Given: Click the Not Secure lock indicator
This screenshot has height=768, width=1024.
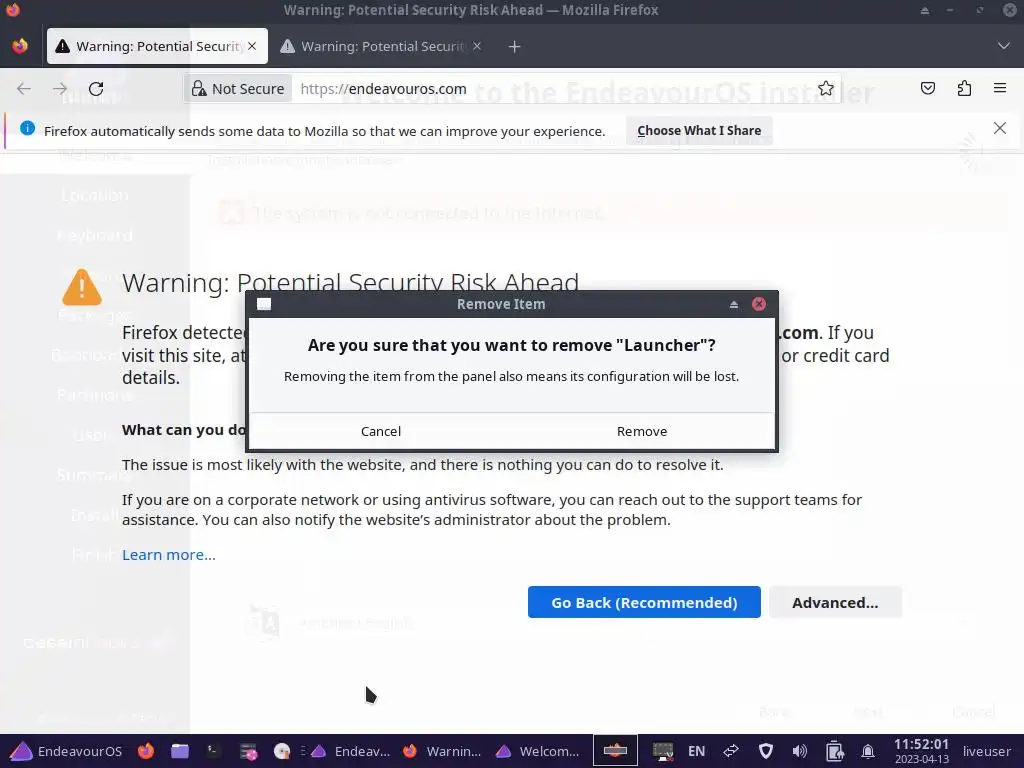Looking at the screenshot, I should pos(238,89).
